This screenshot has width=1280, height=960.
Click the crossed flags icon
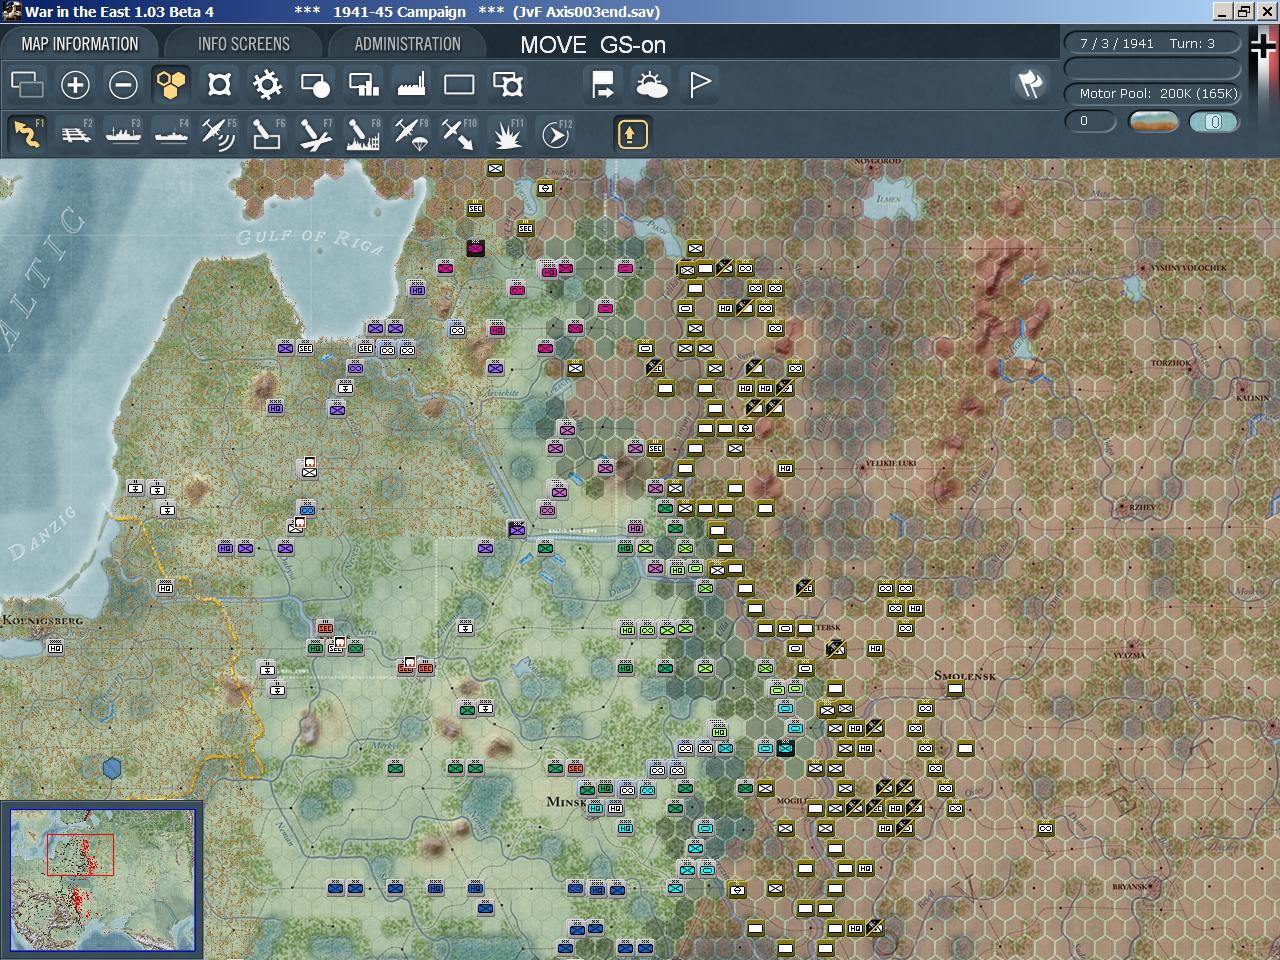[x=1030, y=84]
